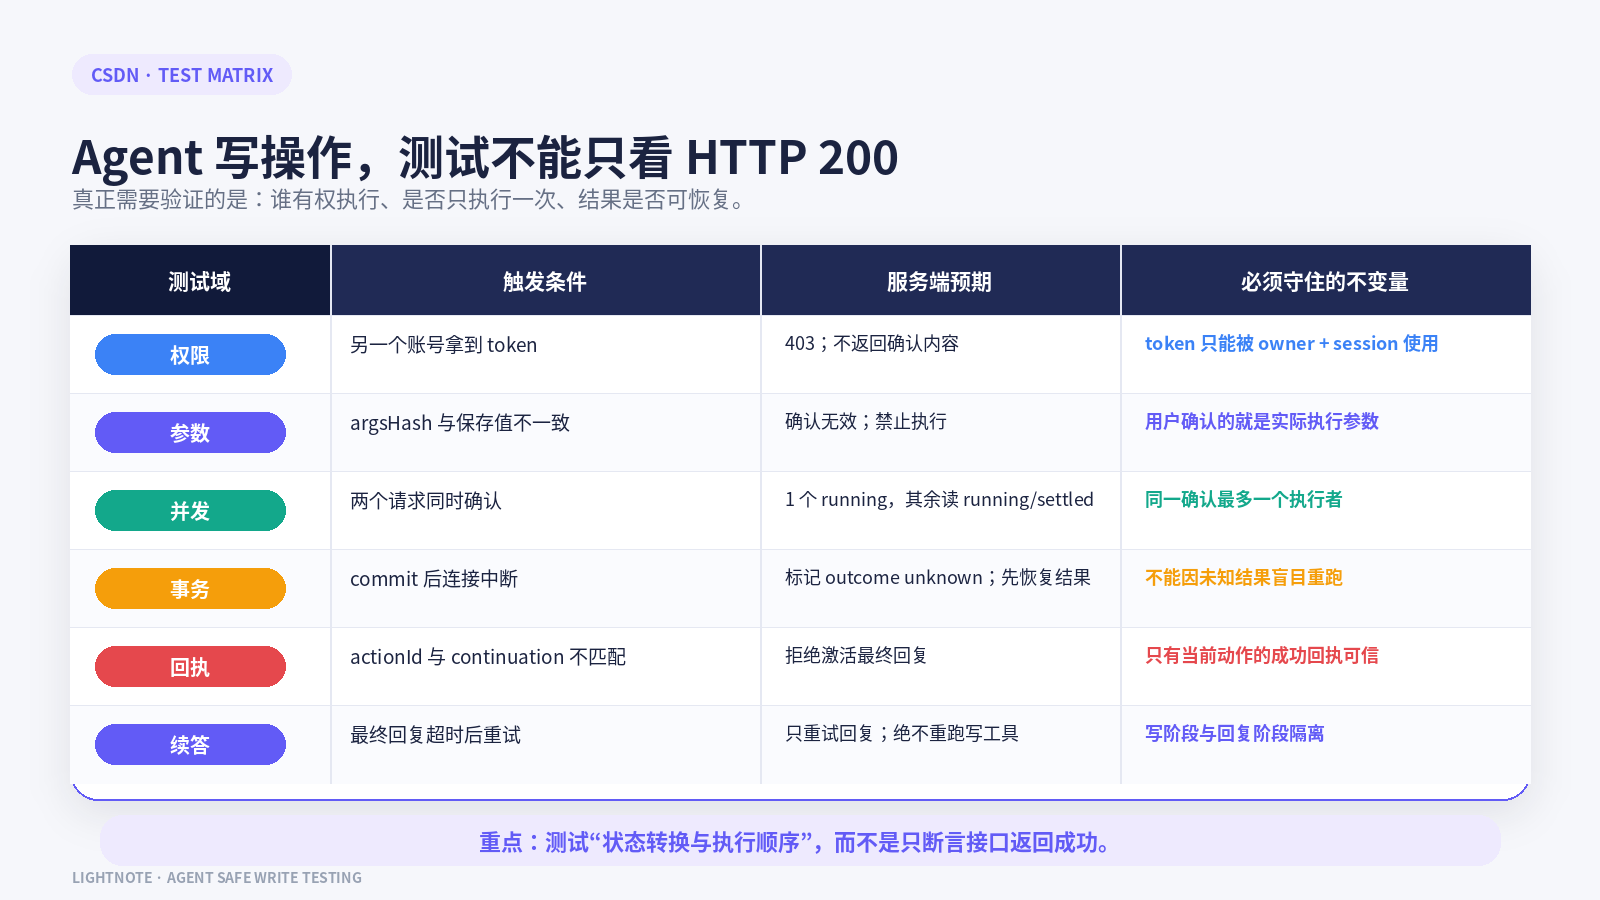
Task: Click cell 两个请求同时确认
Action: click(x=426, y=501)
